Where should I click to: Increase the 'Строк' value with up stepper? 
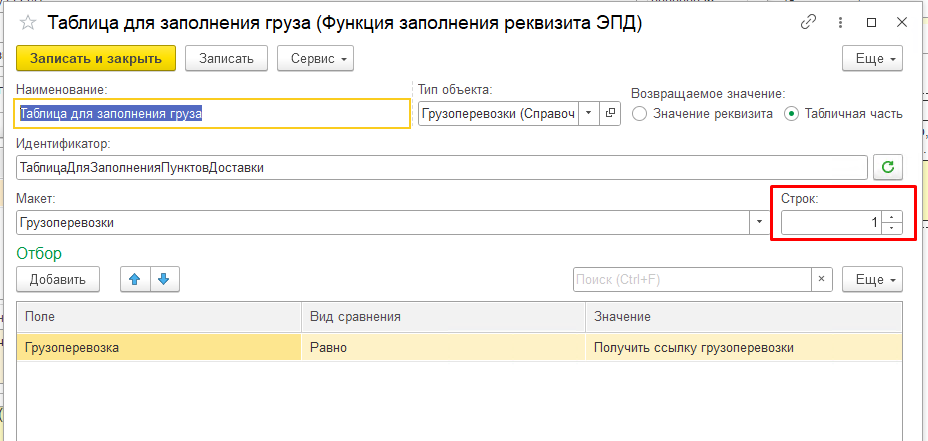coord(892,217)
